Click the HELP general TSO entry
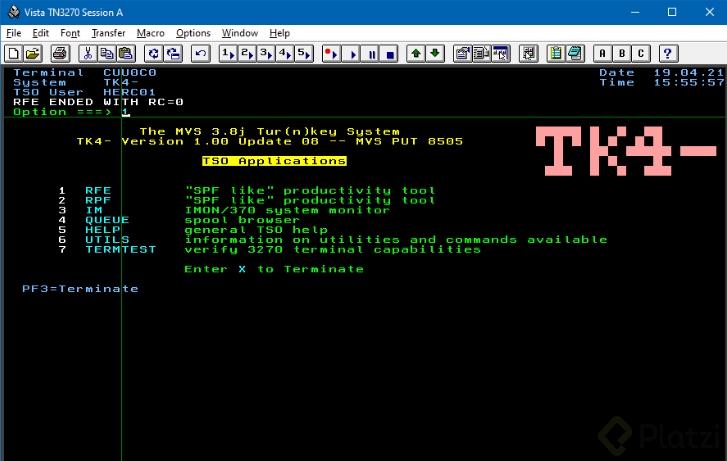This screenshot has height=461, width=727. tap(102, 230)
